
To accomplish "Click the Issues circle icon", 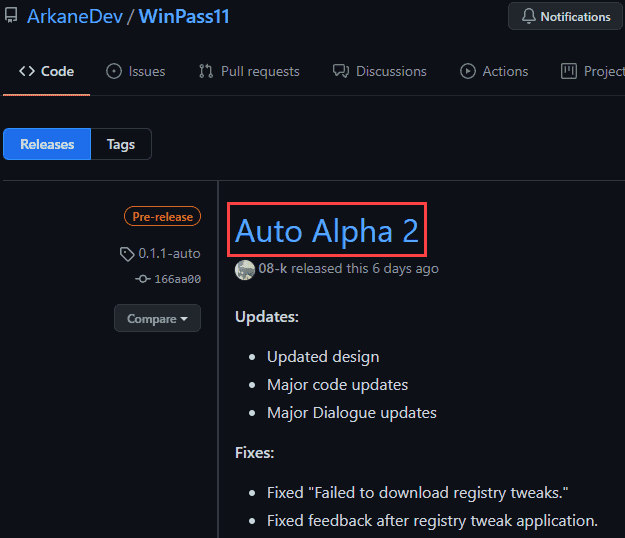I will (x=114, y=71).
